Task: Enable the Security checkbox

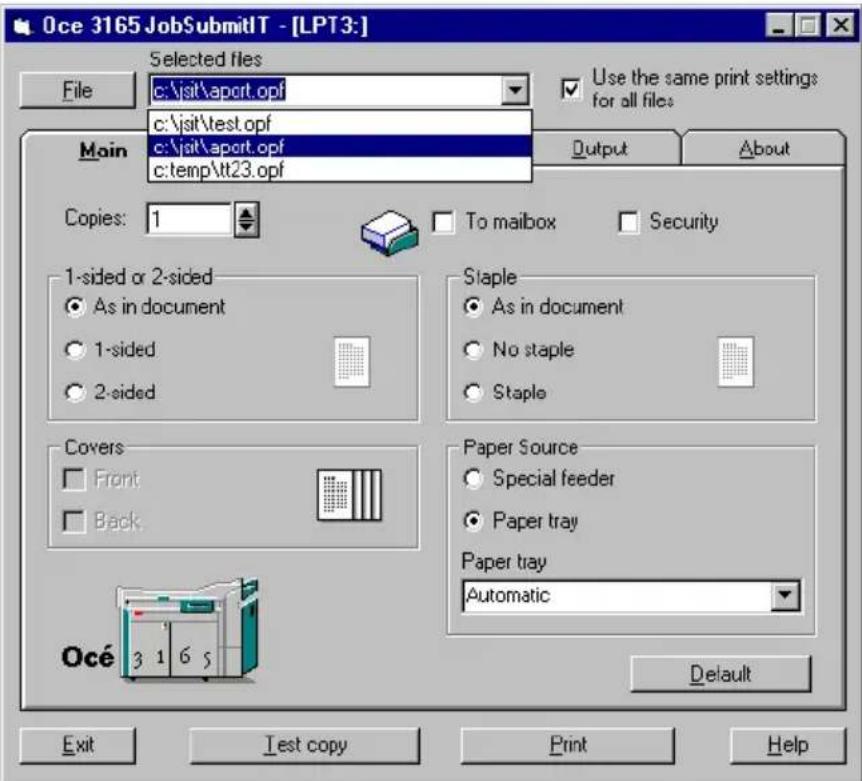Action: click(628, 222)
